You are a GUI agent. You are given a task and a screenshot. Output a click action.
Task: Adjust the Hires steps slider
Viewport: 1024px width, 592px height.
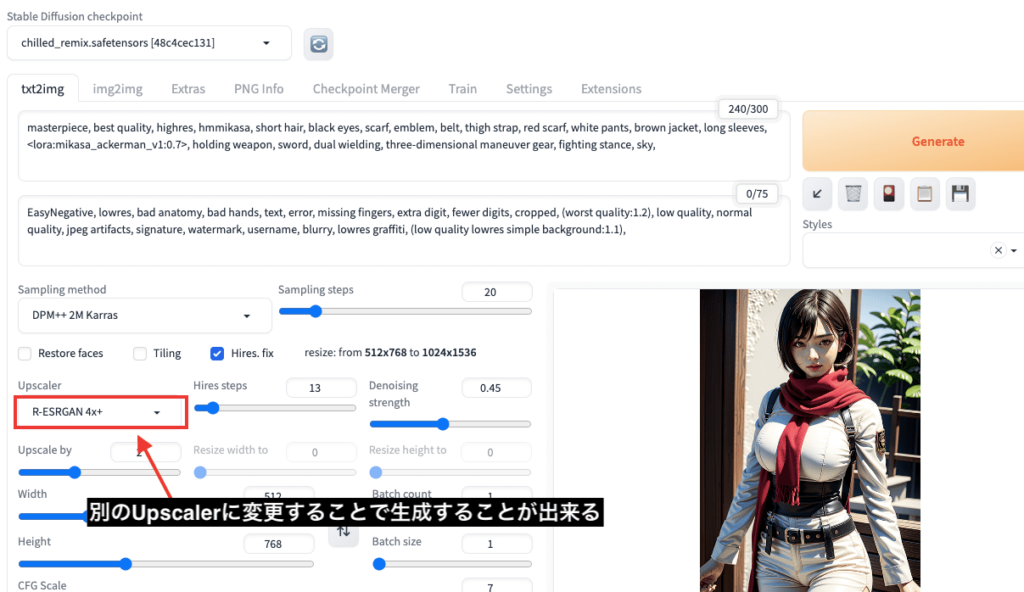click(x=274, y=408)
